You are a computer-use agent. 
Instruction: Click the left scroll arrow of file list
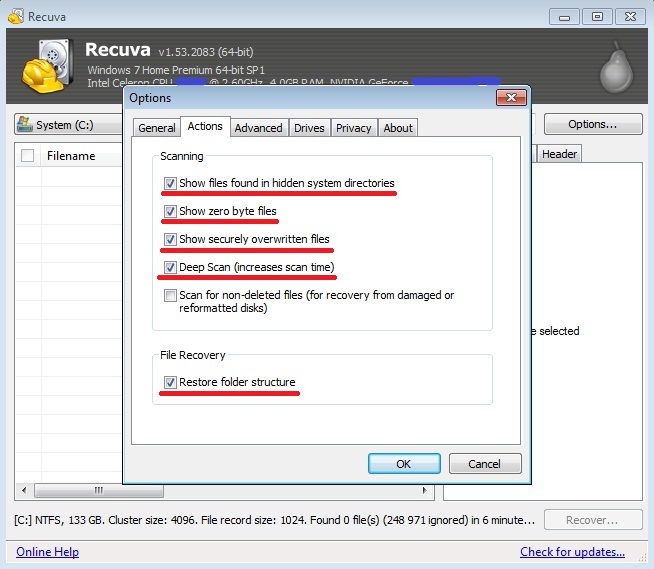pyautogui.click(x=24, y=490)
